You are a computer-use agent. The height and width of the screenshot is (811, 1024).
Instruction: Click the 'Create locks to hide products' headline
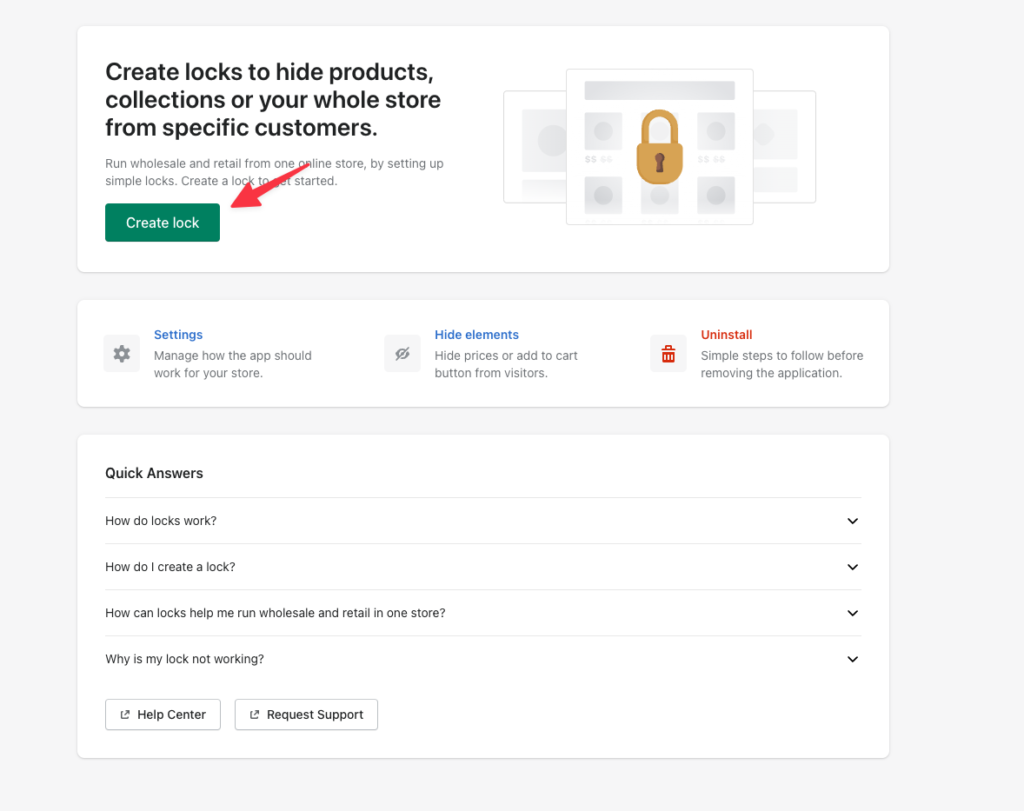273,99
